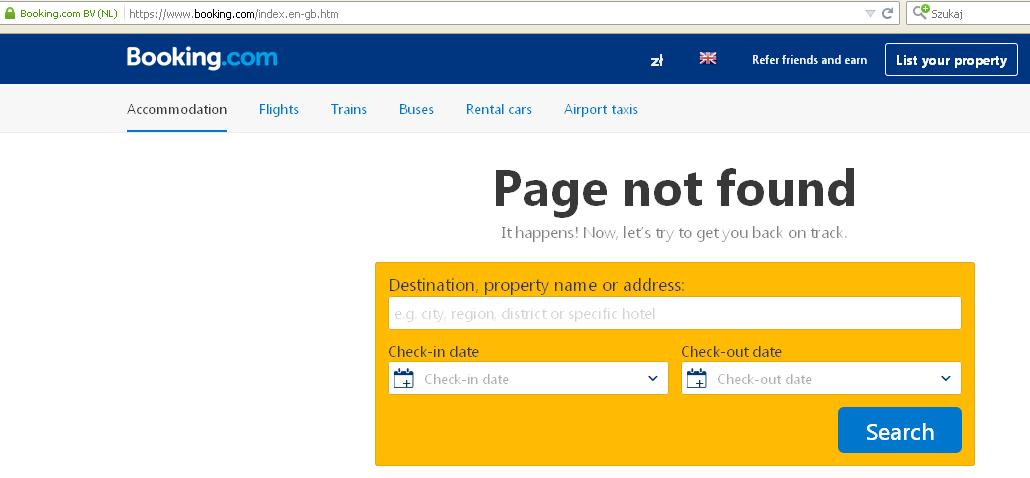Open the Buses tab

click(416, 110)
